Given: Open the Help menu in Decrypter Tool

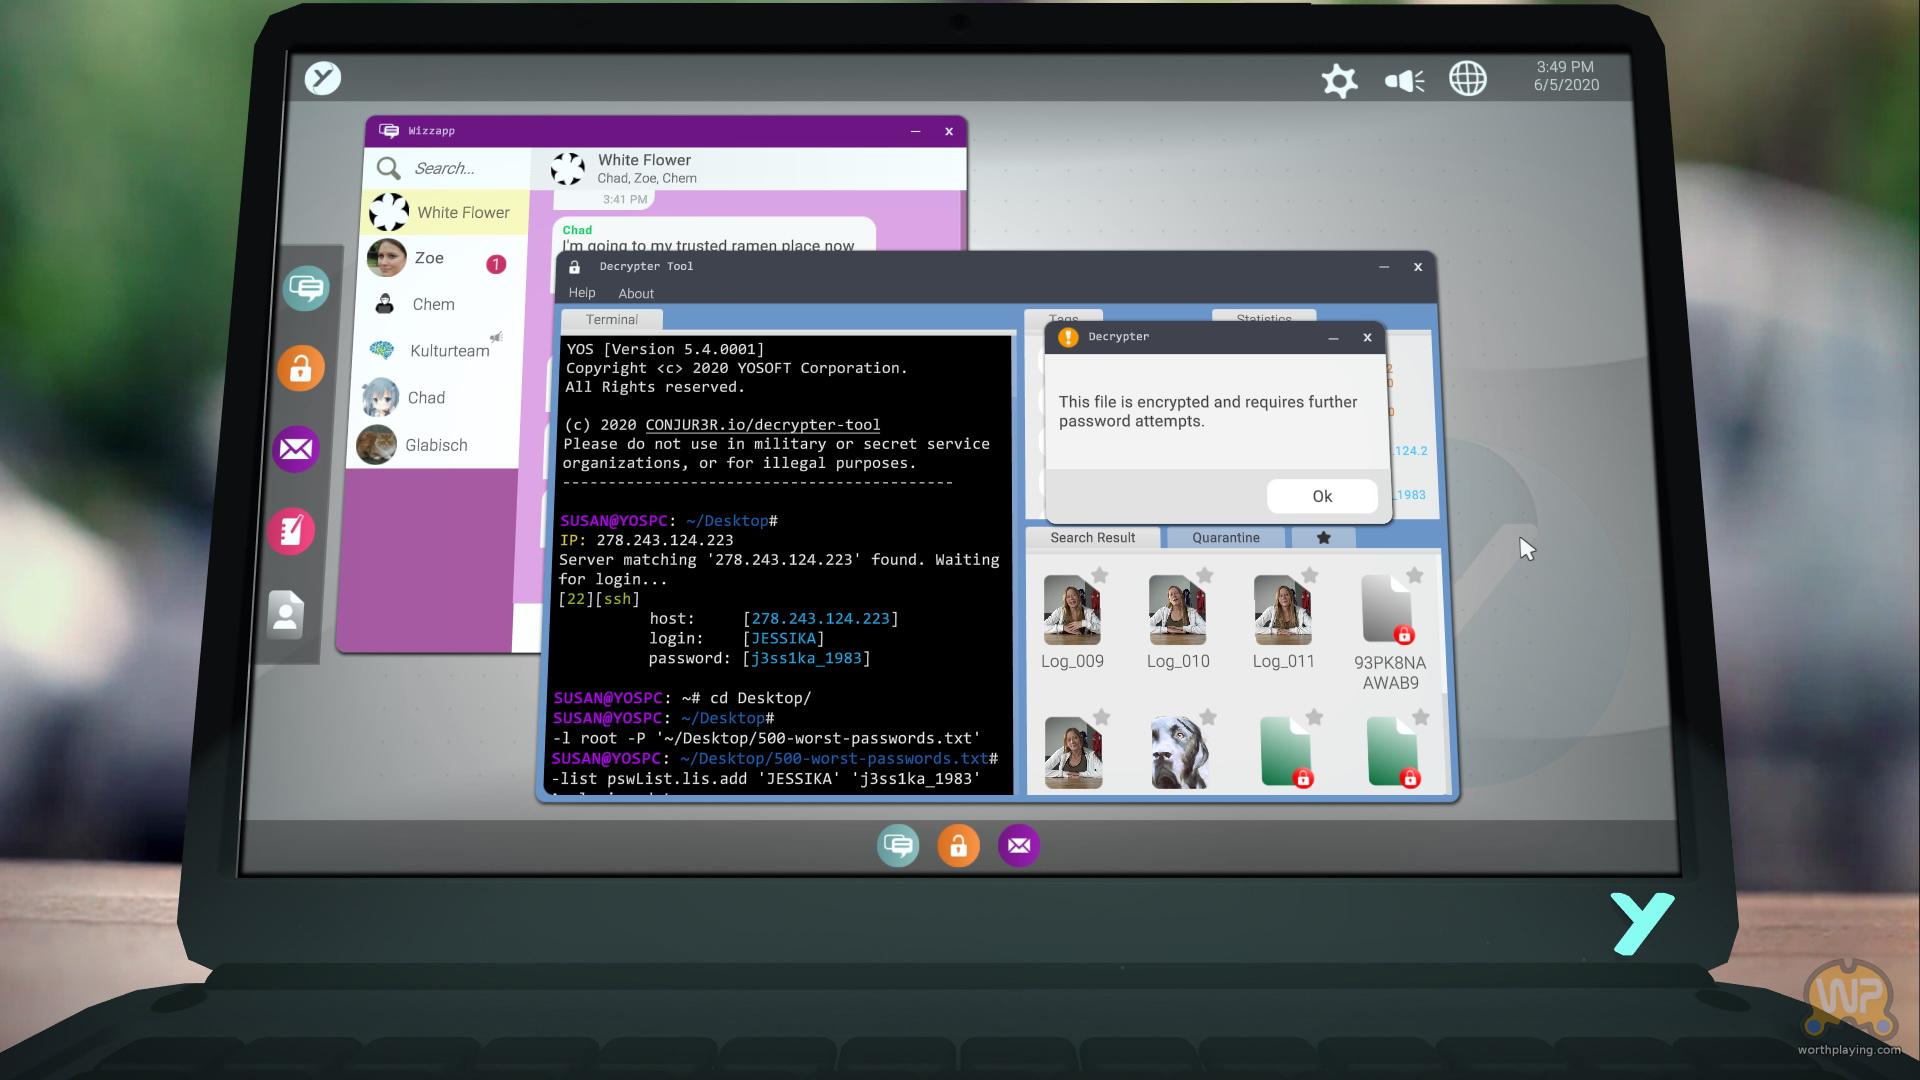Looking at the screenshot, I should click(x=581, y=293).
